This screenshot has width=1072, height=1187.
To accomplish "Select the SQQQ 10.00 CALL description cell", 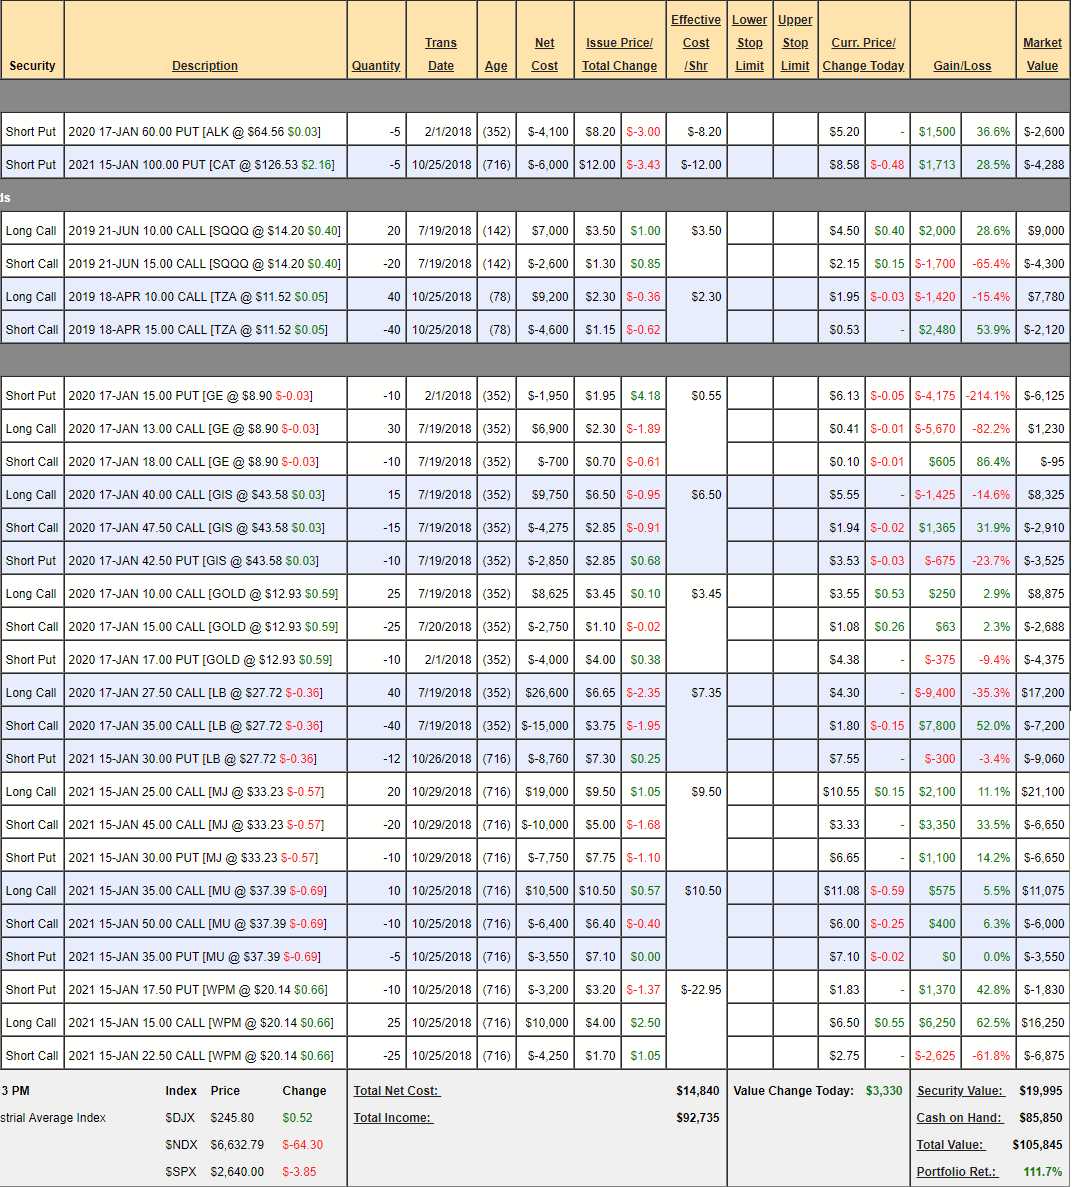I will click(x=204, y=231).
